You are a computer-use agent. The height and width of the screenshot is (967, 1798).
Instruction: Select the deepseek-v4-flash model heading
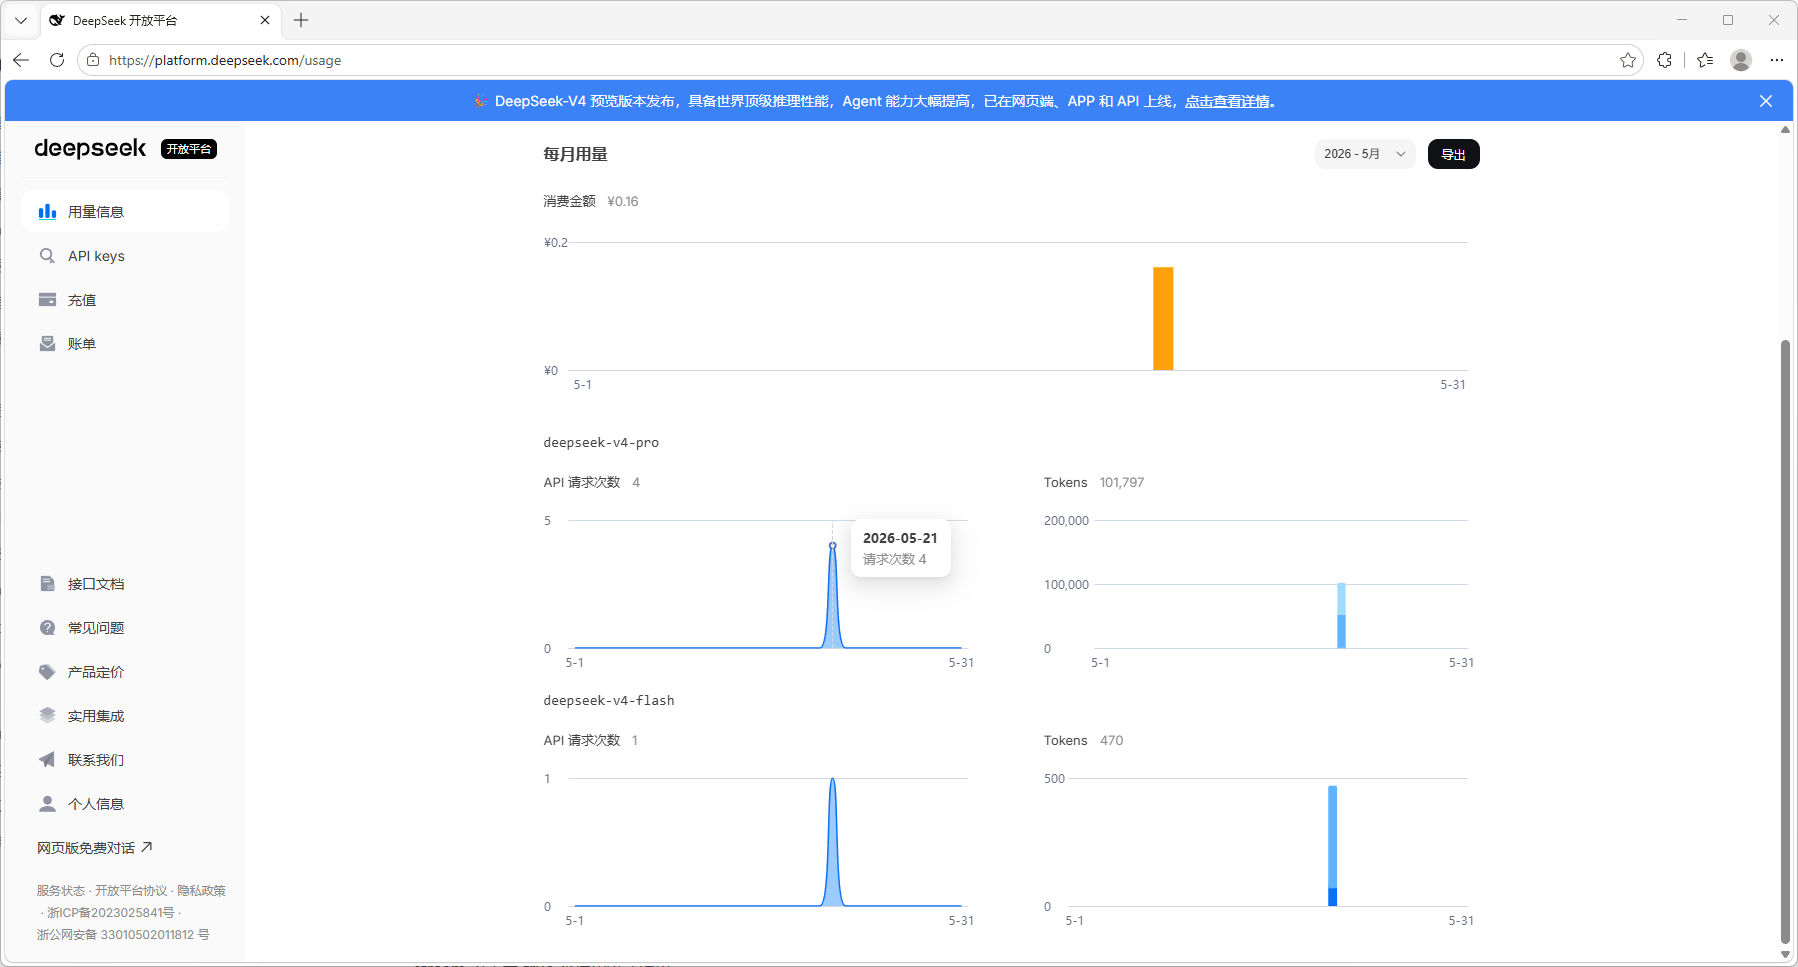(x=609, y=700)
